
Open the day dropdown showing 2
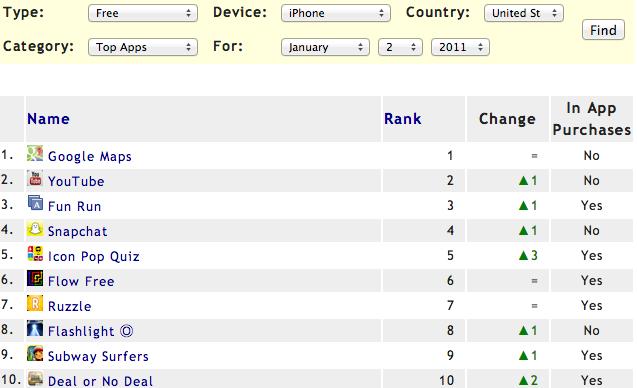pyautogui.click(x=400, y=47)
